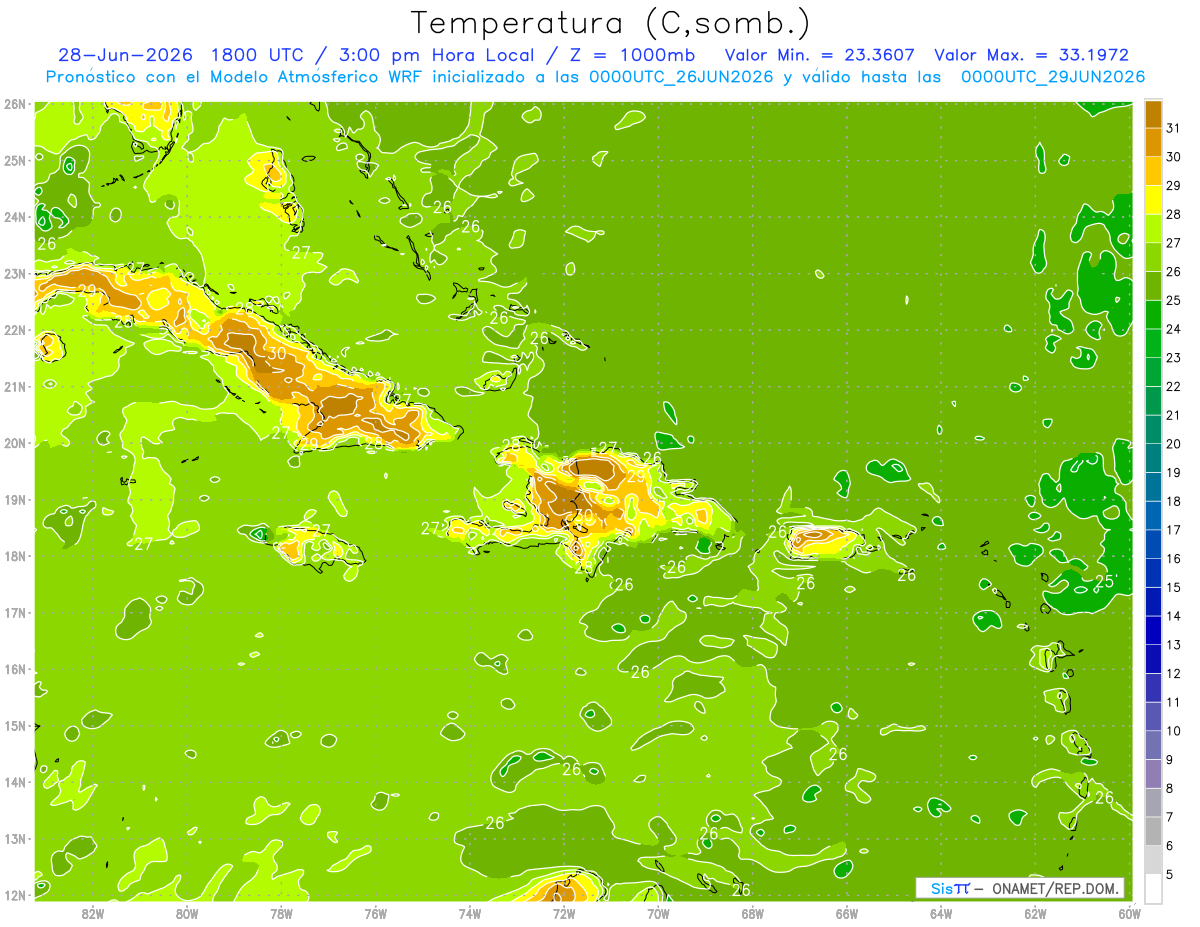Screen dimensions: 1200x927
Task: Click the '60W' longitude label
Action: (1129, 913)
